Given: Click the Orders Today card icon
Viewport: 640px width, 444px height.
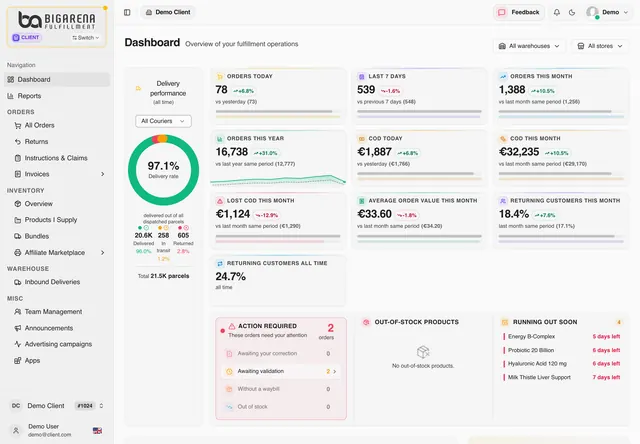Looking at the screenshot, I should click(x=220, y=76).
